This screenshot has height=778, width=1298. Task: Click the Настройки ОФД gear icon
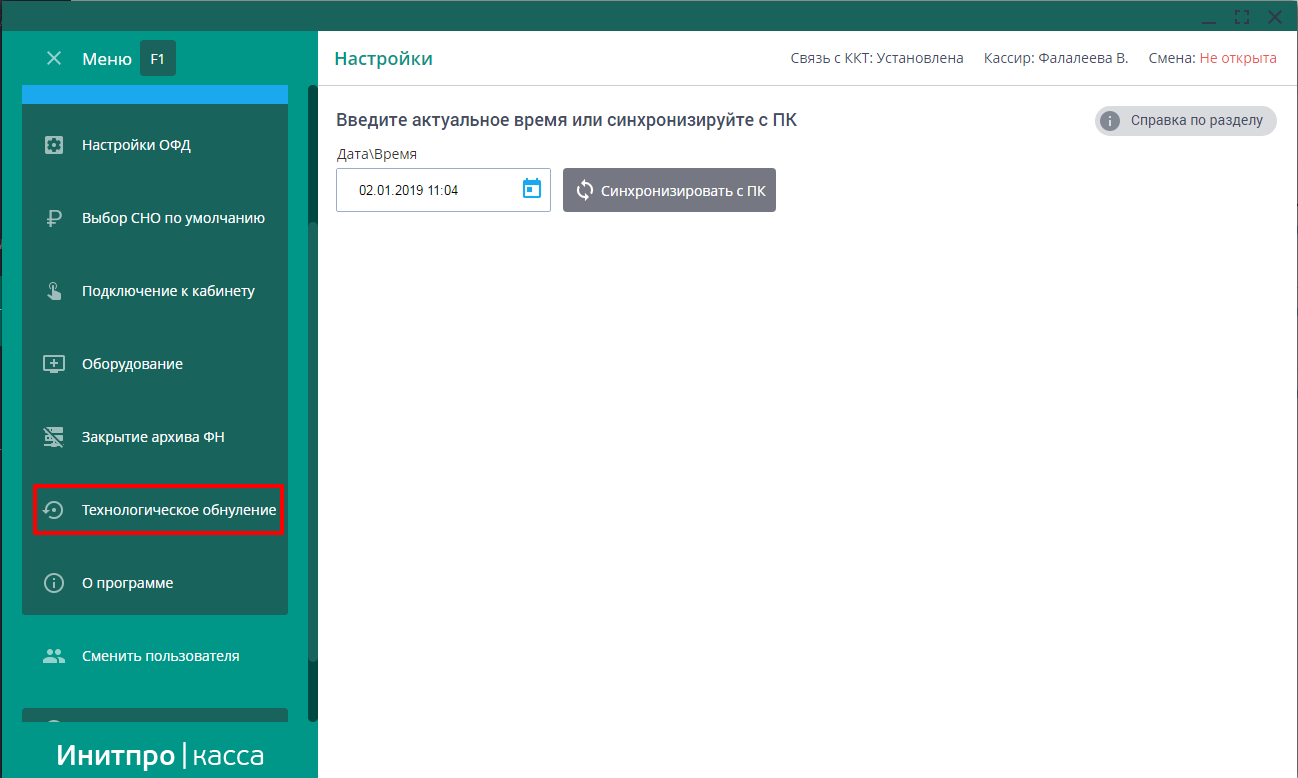click(54, 145)
